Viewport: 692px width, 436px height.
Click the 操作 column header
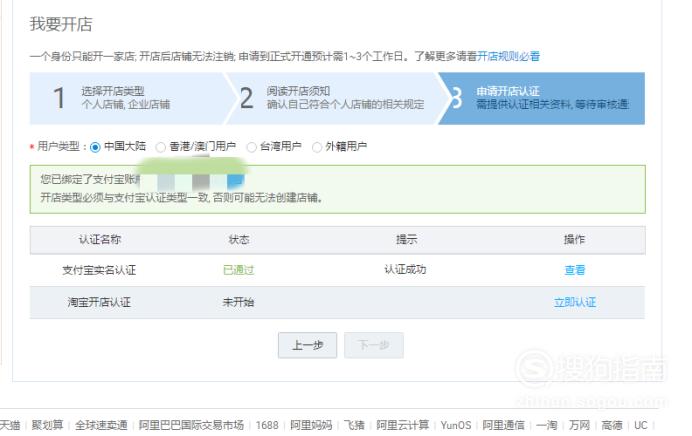point(574,239)
